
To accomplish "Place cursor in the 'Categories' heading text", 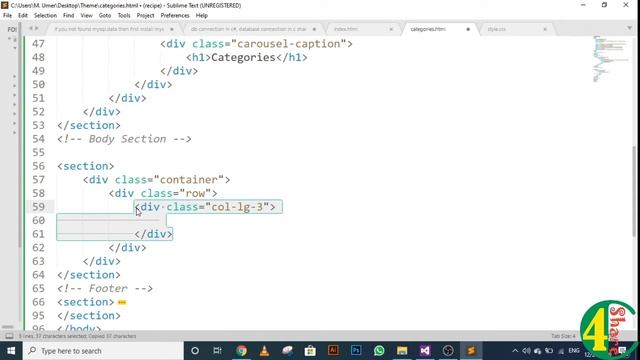I will coord(243,58).
